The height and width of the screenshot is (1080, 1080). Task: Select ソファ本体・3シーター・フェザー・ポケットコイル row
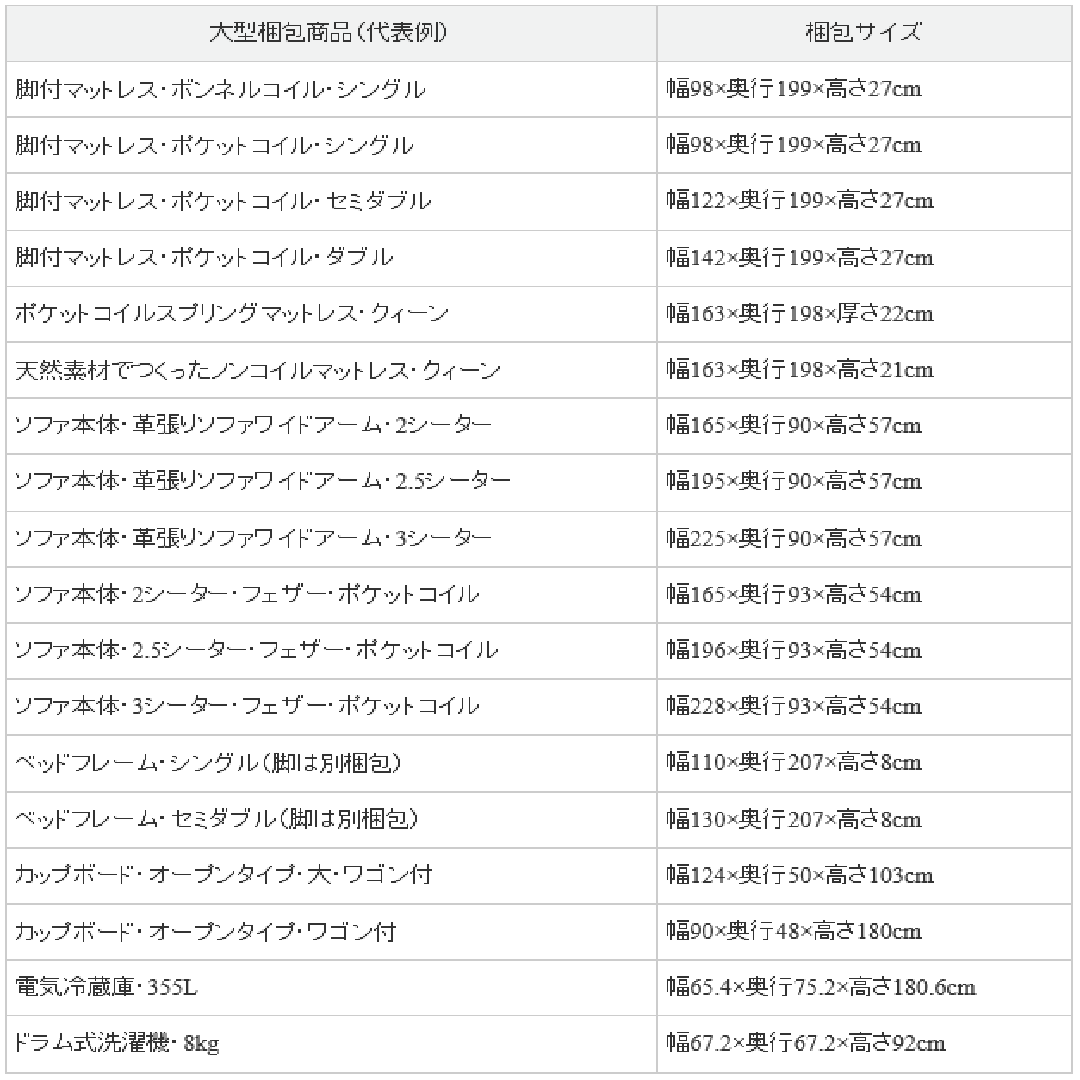pos(539,707)
